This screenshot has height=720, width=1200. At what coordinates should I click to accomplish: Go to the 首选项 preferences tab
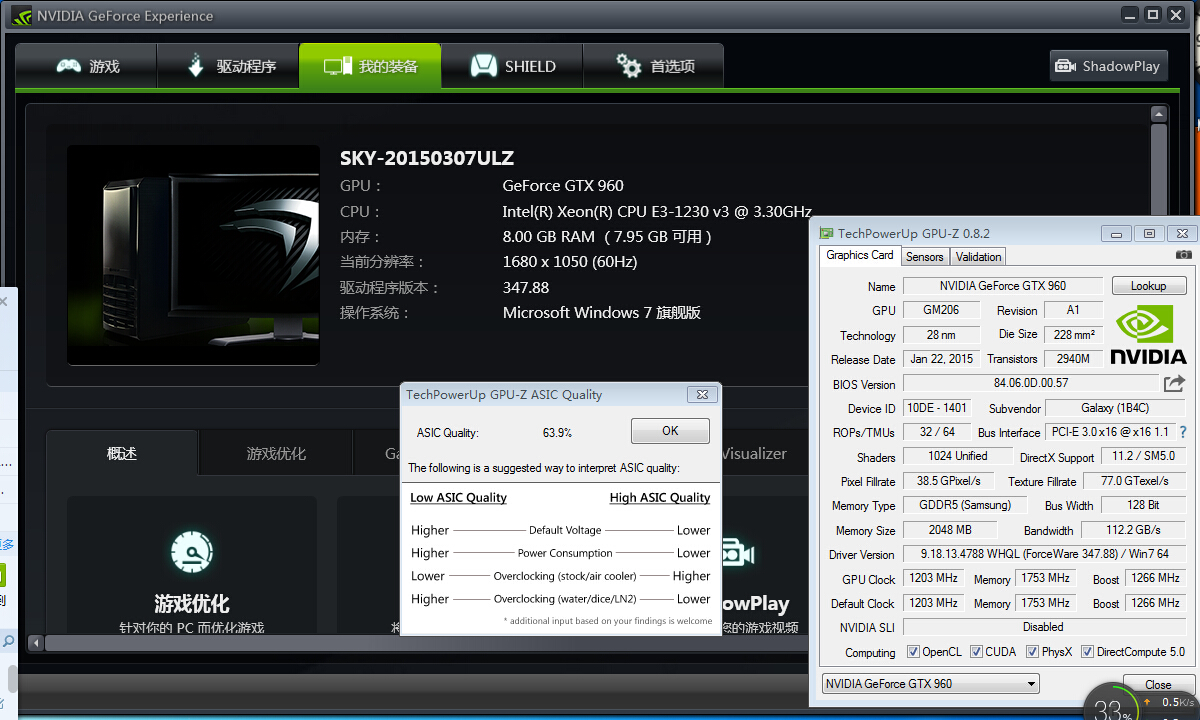[x=654, y=66]
